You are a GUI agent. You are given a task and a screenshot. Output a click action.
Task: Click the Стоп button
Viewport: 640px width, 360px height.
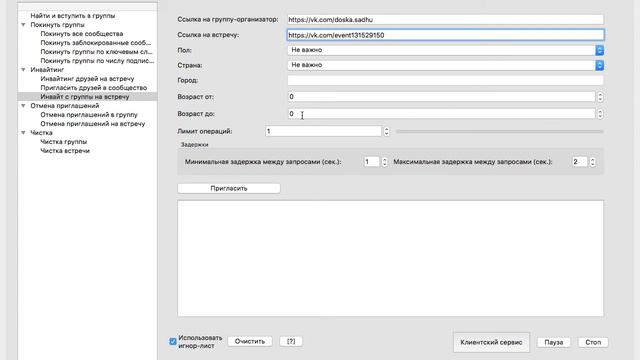tap(593, 342)
